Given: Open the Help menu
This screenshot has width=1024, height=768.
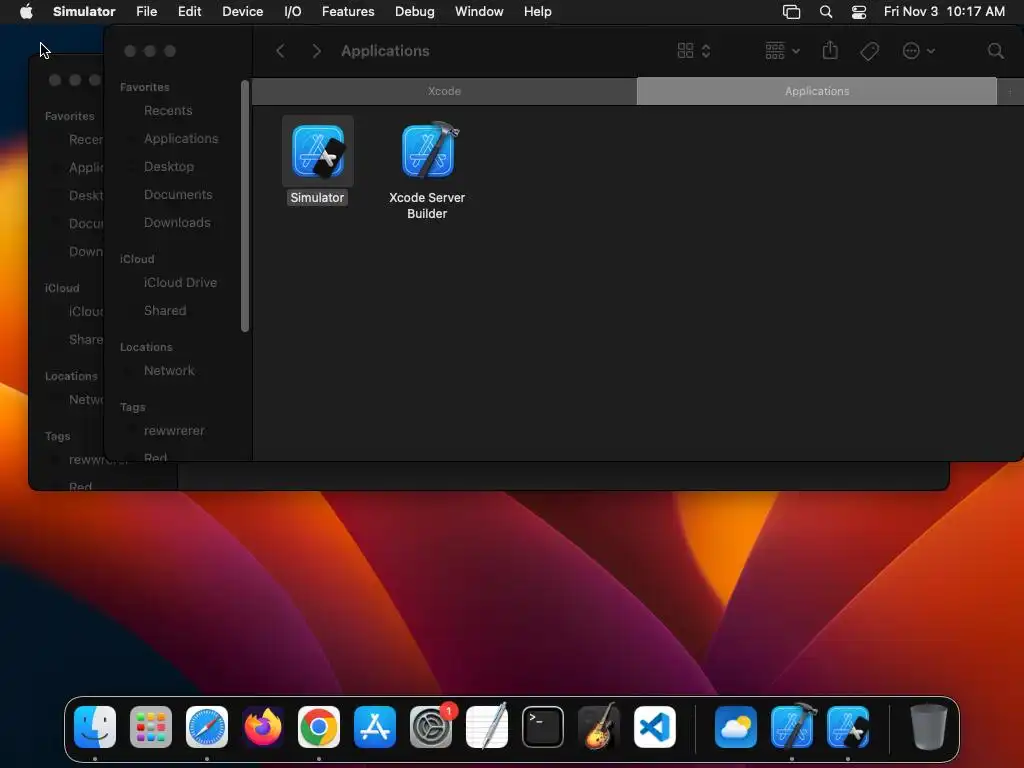Looking at the screenshot, I should coord(537,12).
